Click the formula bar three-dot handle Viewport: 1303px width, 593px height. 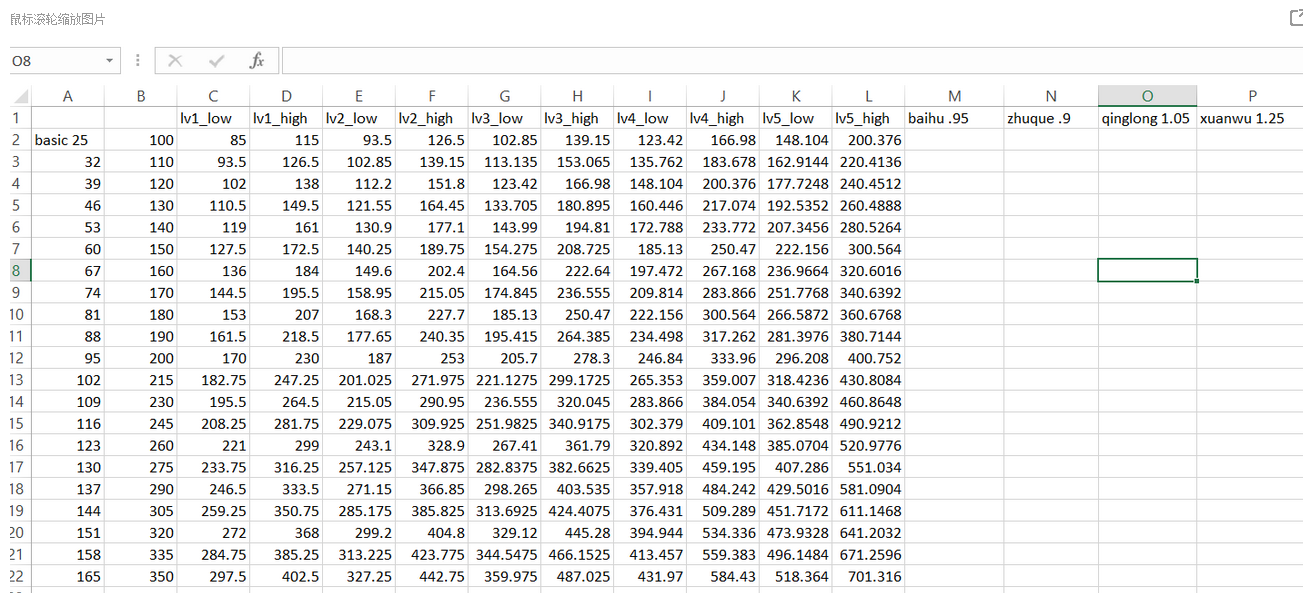pos(137,61)
